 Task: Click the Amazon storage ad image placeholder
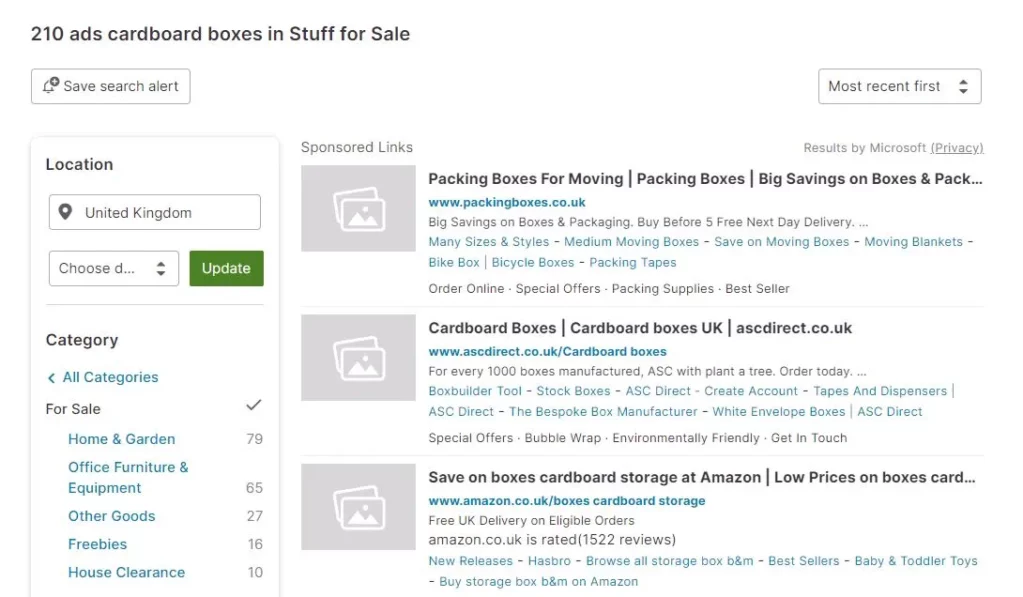[357, 507]
